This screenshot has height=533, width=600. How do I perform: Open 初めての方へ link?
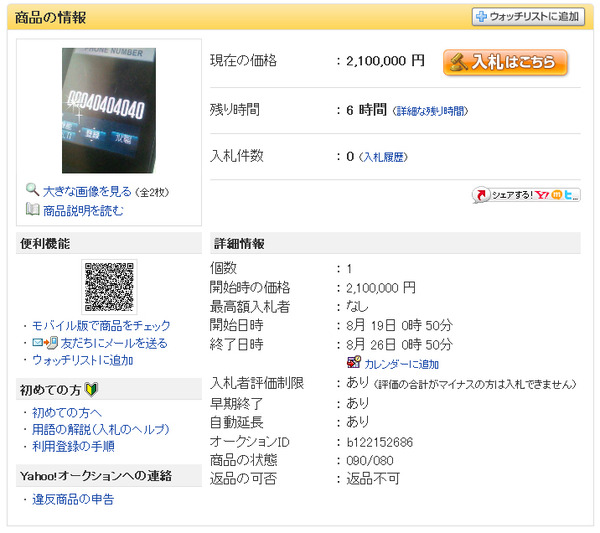pos(67,412)
